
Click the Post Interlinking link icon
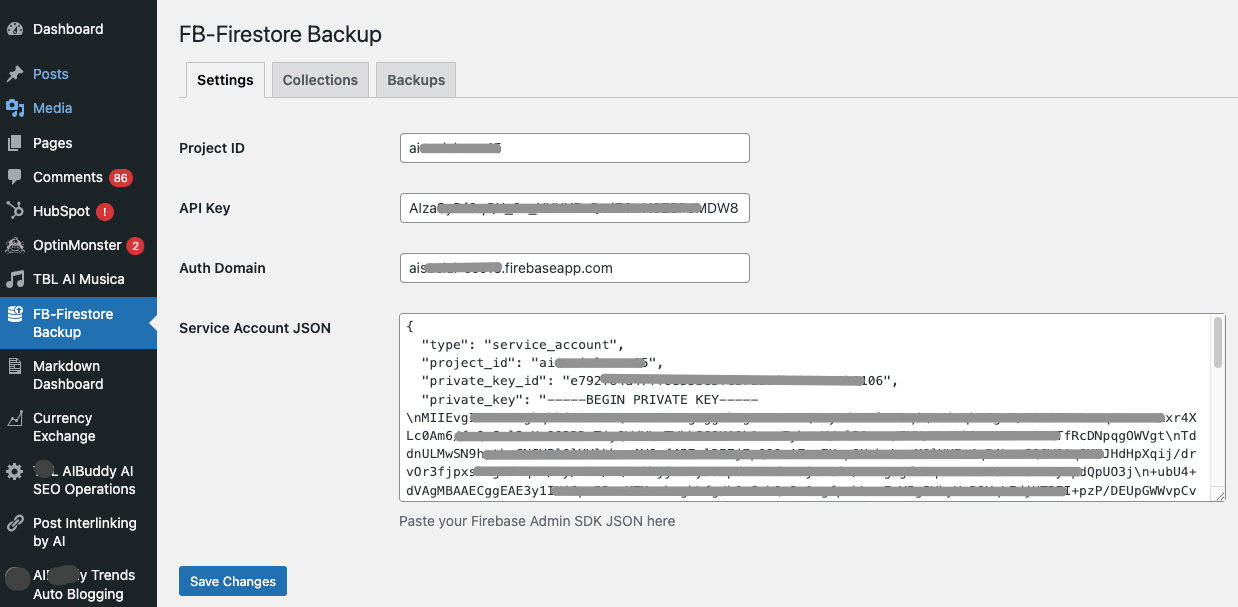[15, 523]
